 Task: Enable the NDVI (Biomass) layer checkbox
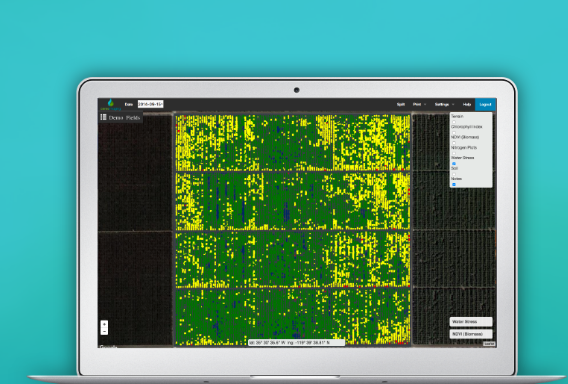tap(454, 143)
